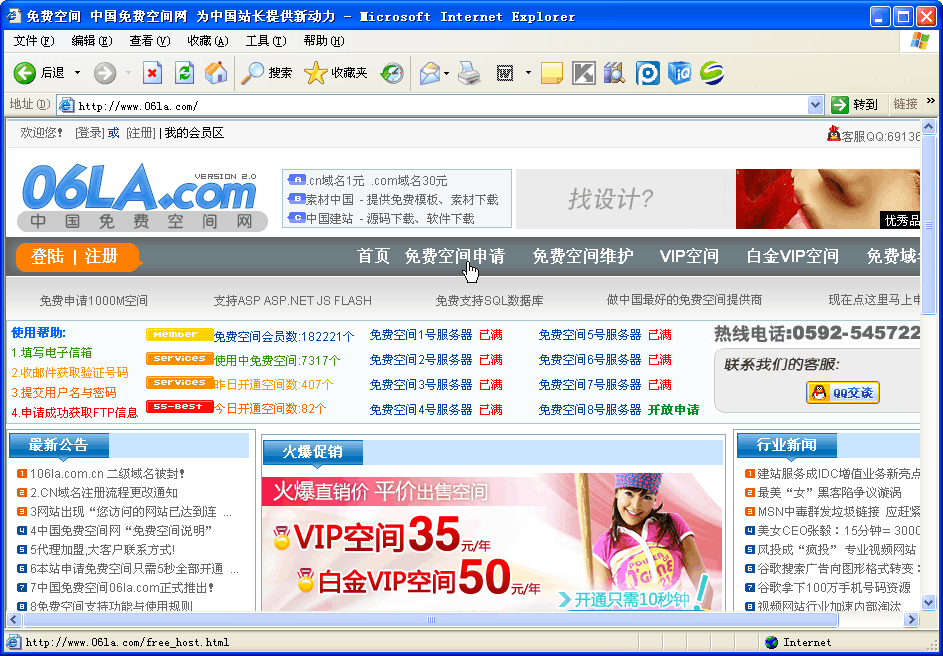Open the 工具(T) menu
Screen dimensions: 943x656
point(265,41)
